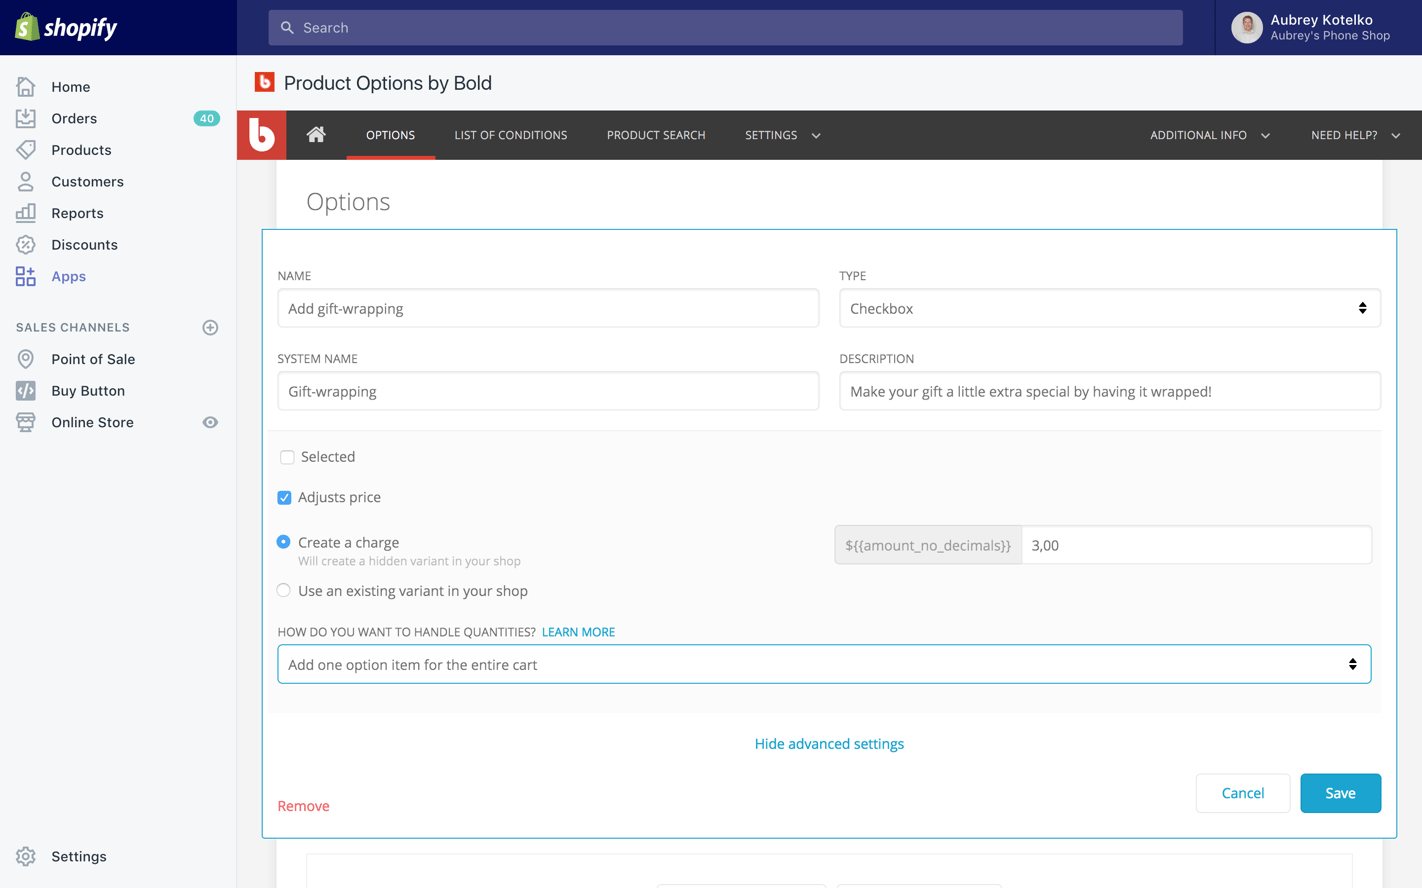Click the red Bold logo icon
The height and width of the screenshot is (888, 1422).
click(x=262, y=135)
